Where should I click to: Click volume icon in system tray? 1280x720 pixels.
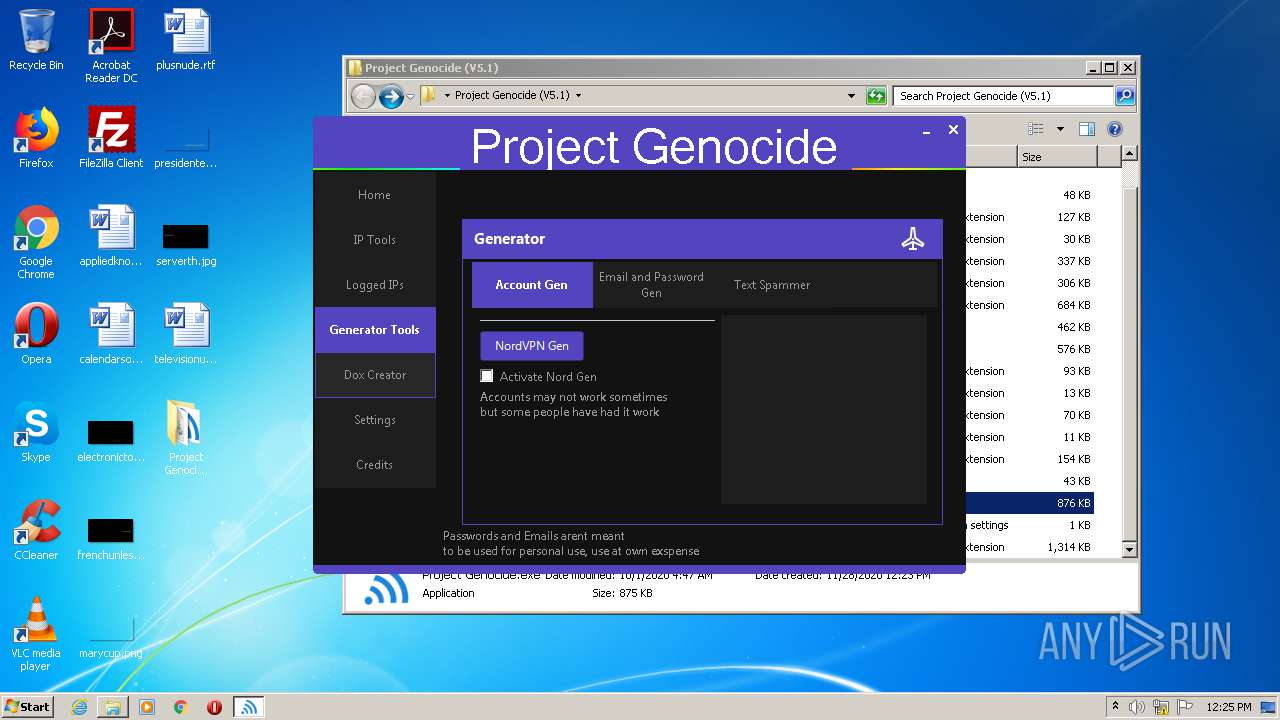click(1137, 707)
